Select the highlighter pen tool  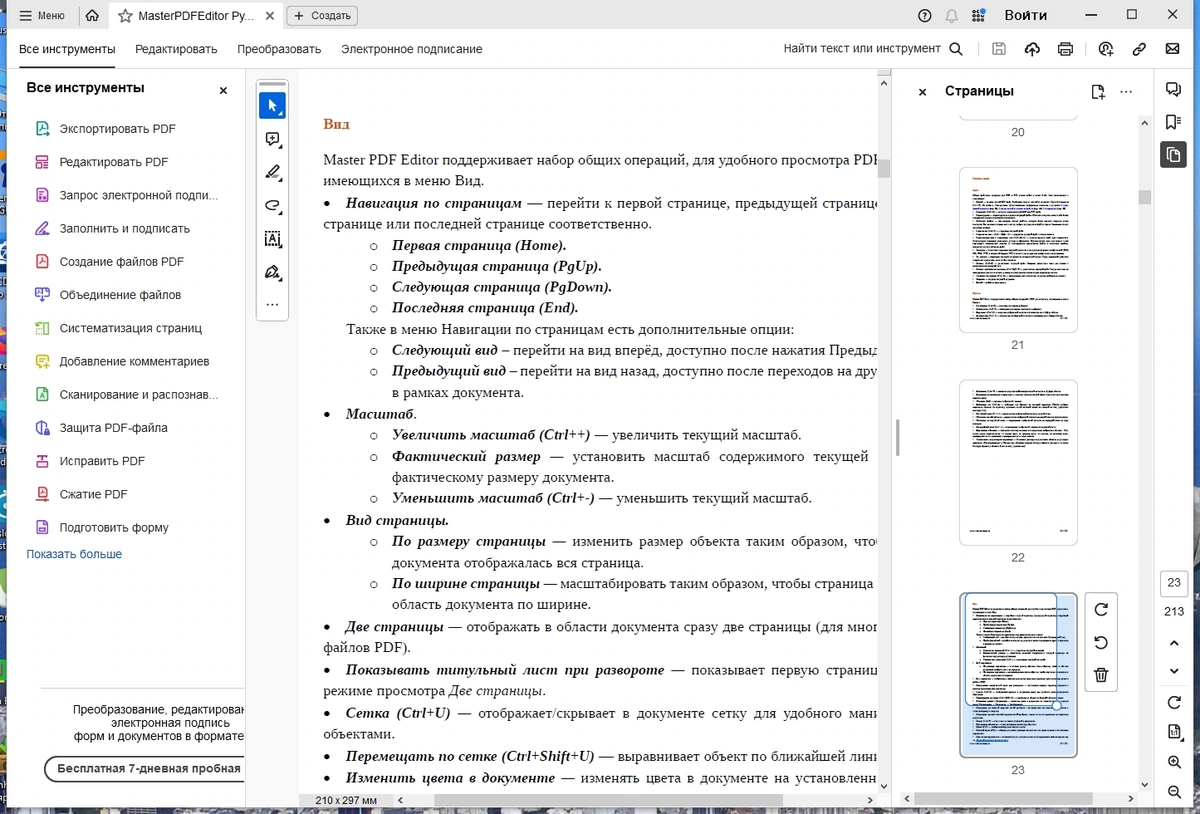272,172
